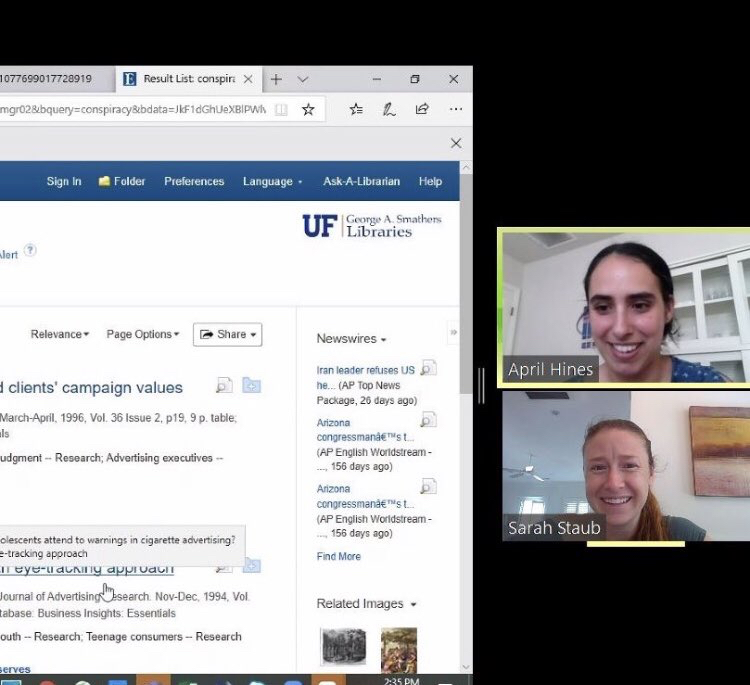Click the add notes pen icon
The height and width of the screenshot is (685, 750).
389,109
